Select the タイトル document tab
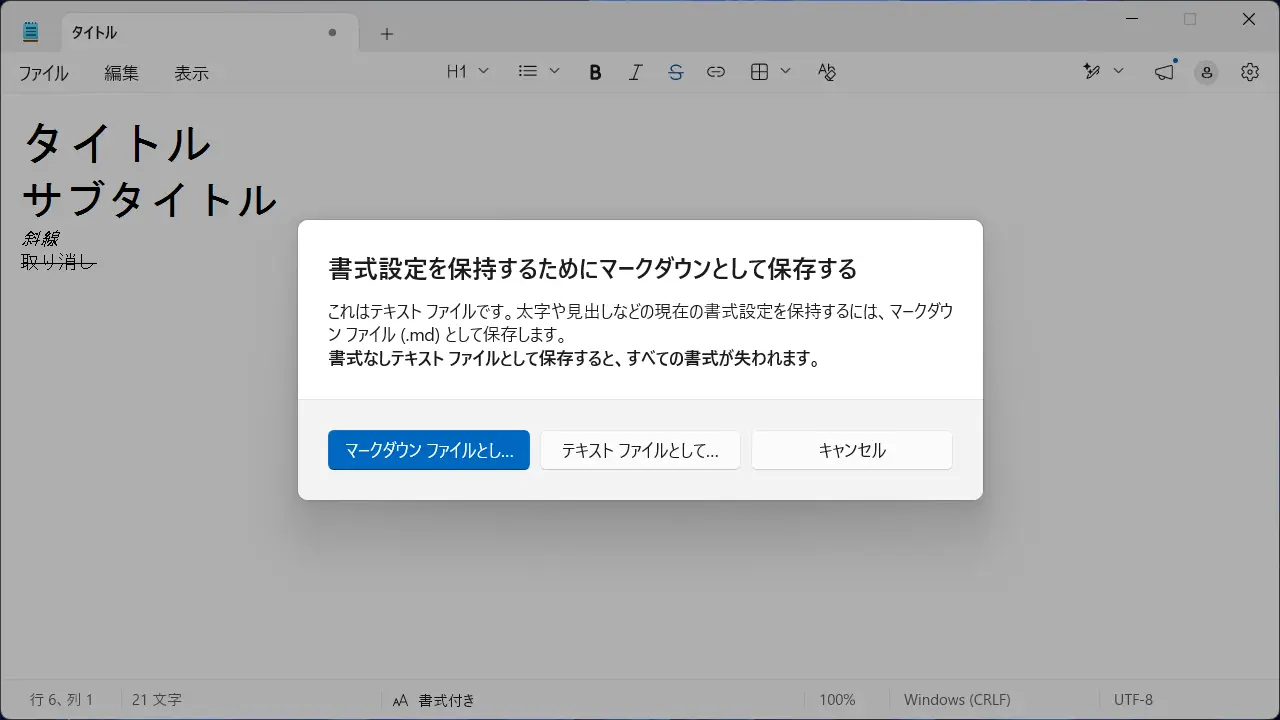The height and width of the screenshot is (720, 1280). [210, 33]
